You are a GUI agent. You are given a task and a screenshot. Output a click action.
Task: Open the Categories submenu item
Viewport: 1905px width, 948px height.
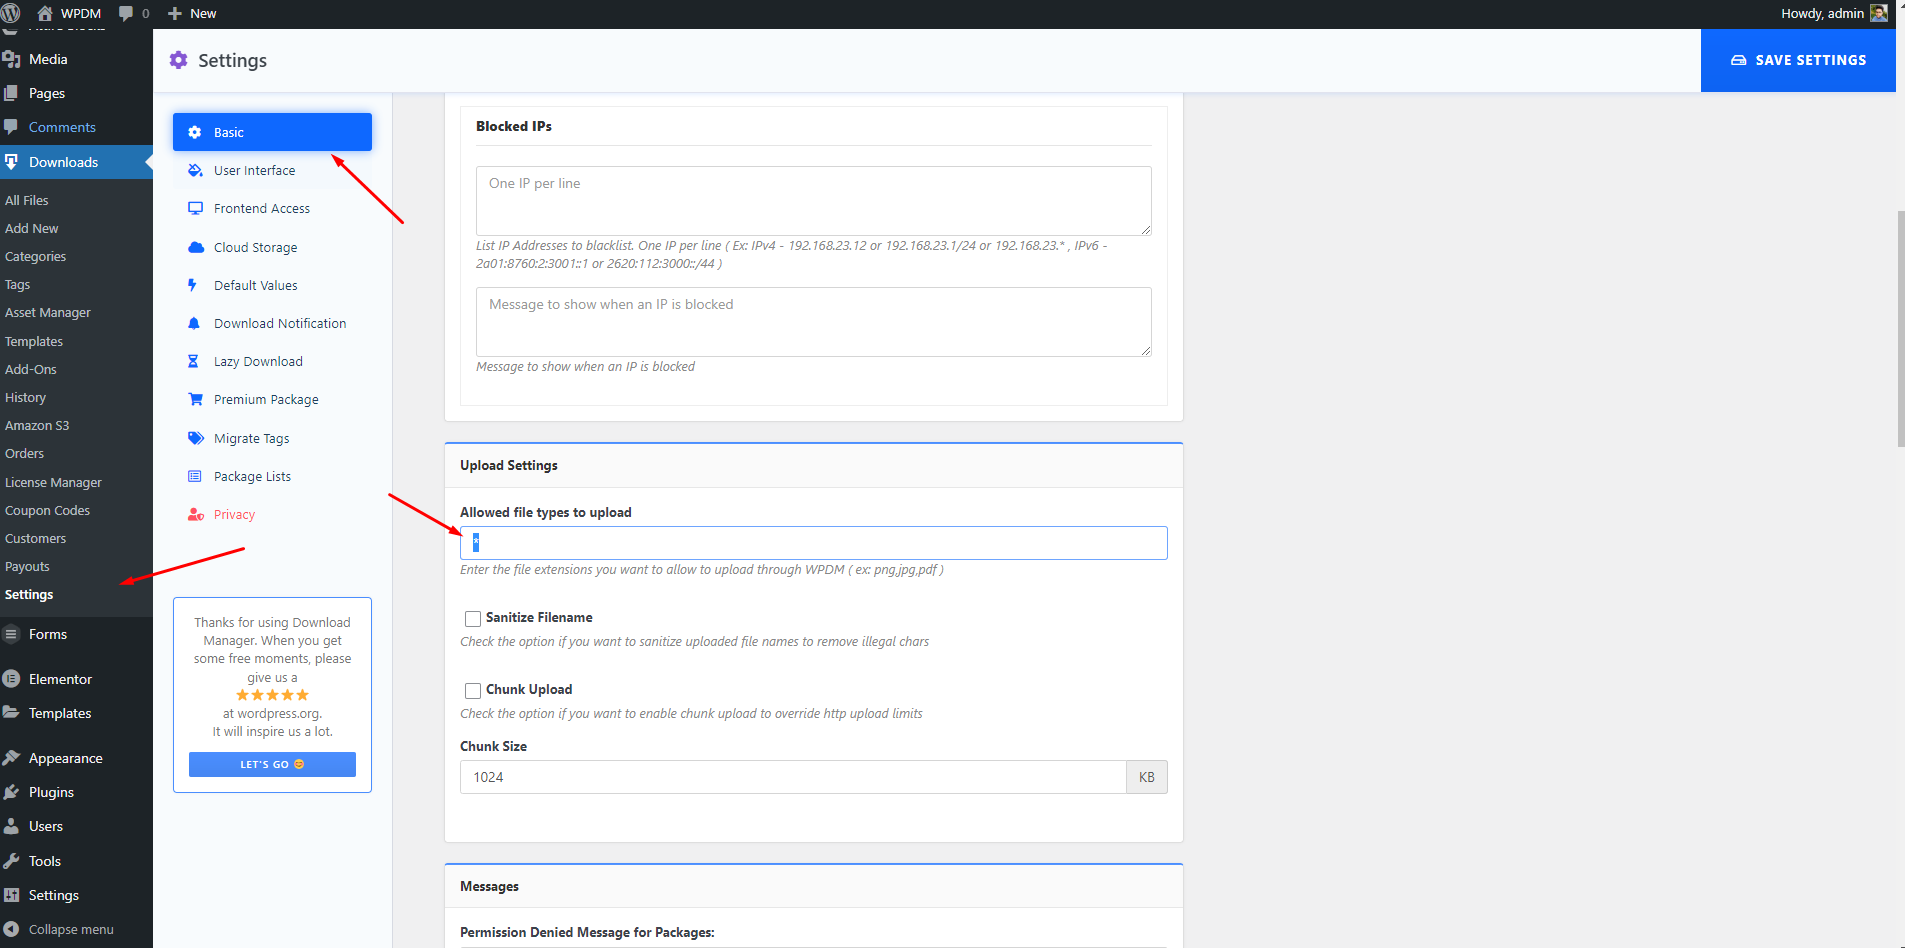[x=36, y=256]
